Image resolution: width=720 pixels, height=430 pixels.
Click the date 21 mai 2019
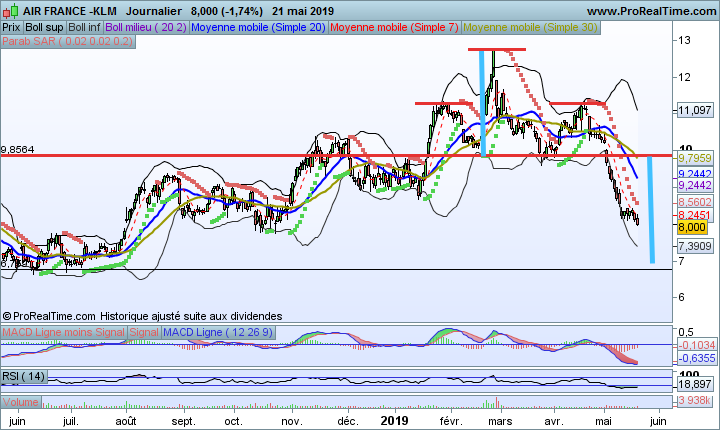pyautogui.click(x=303, y=11)
